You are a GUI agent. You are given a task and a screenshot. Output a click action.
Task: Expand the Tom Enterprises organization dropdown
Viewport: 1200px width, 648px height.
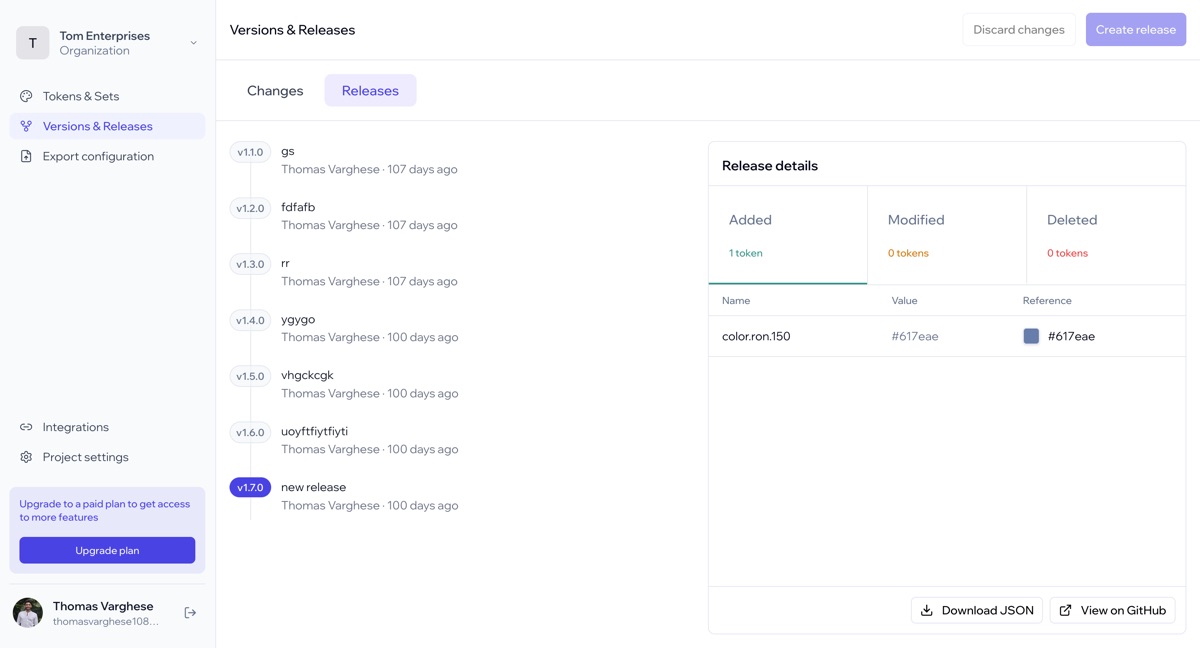click(x=193, y=43)
